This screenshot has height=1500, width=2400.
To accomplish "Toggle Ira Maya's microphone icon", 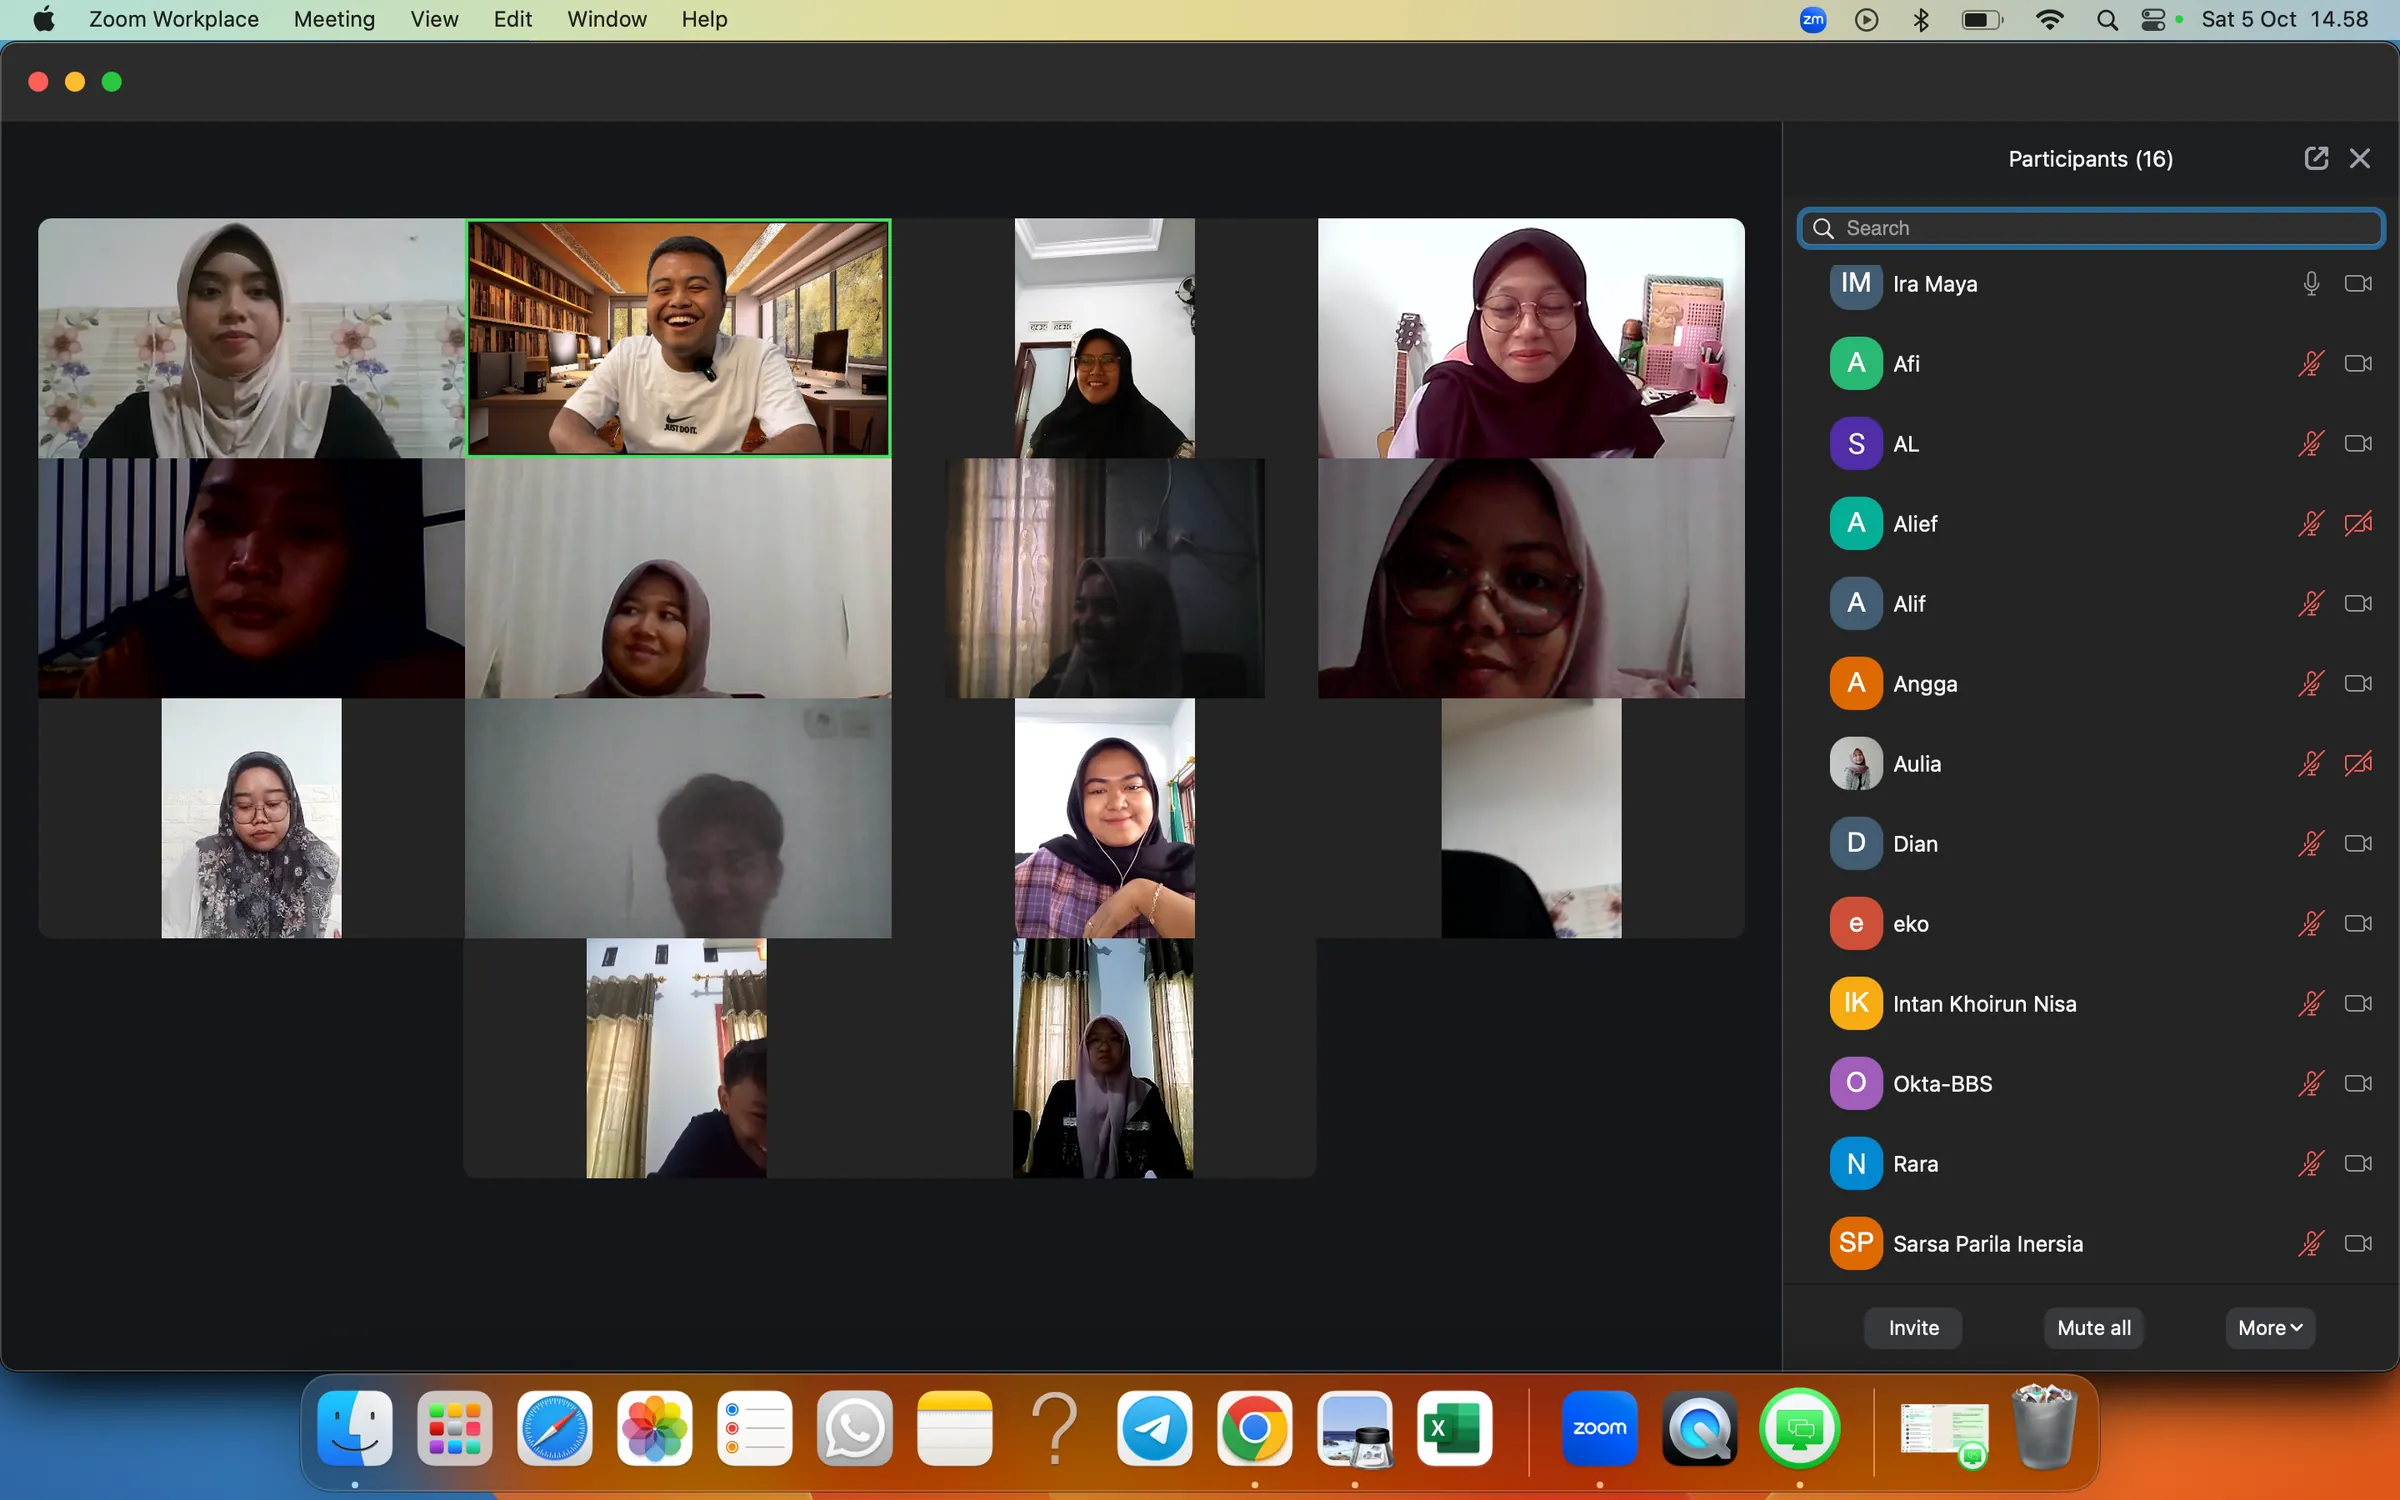I will coord(2311,284).
